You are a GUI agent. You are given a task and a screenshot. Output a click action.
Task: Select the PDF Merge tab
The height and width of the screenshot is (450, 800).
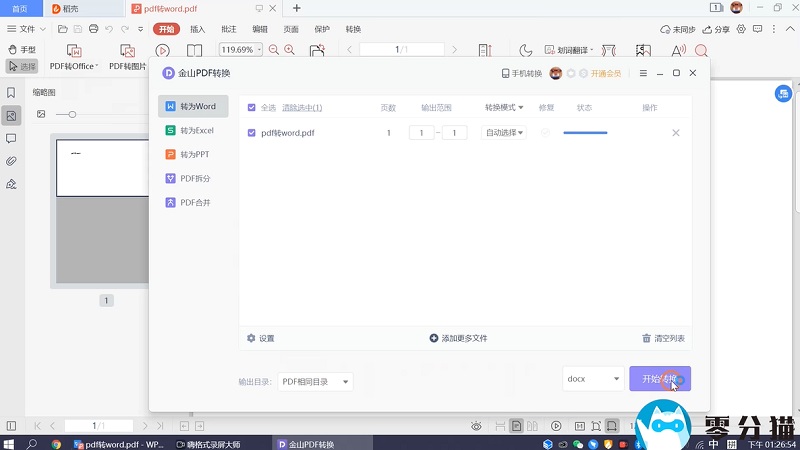point(193,203)
